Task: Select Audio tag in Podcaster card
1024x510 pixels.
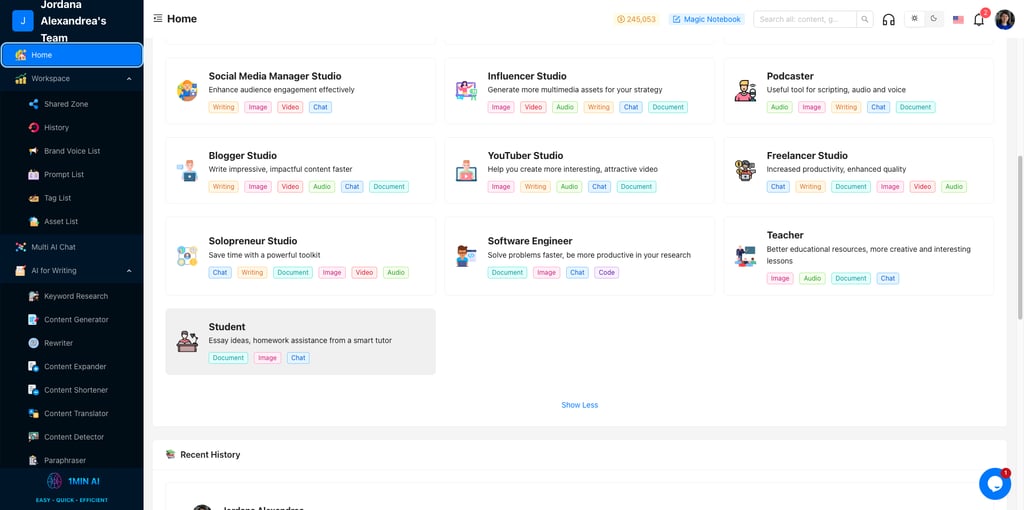Action: 779,107
